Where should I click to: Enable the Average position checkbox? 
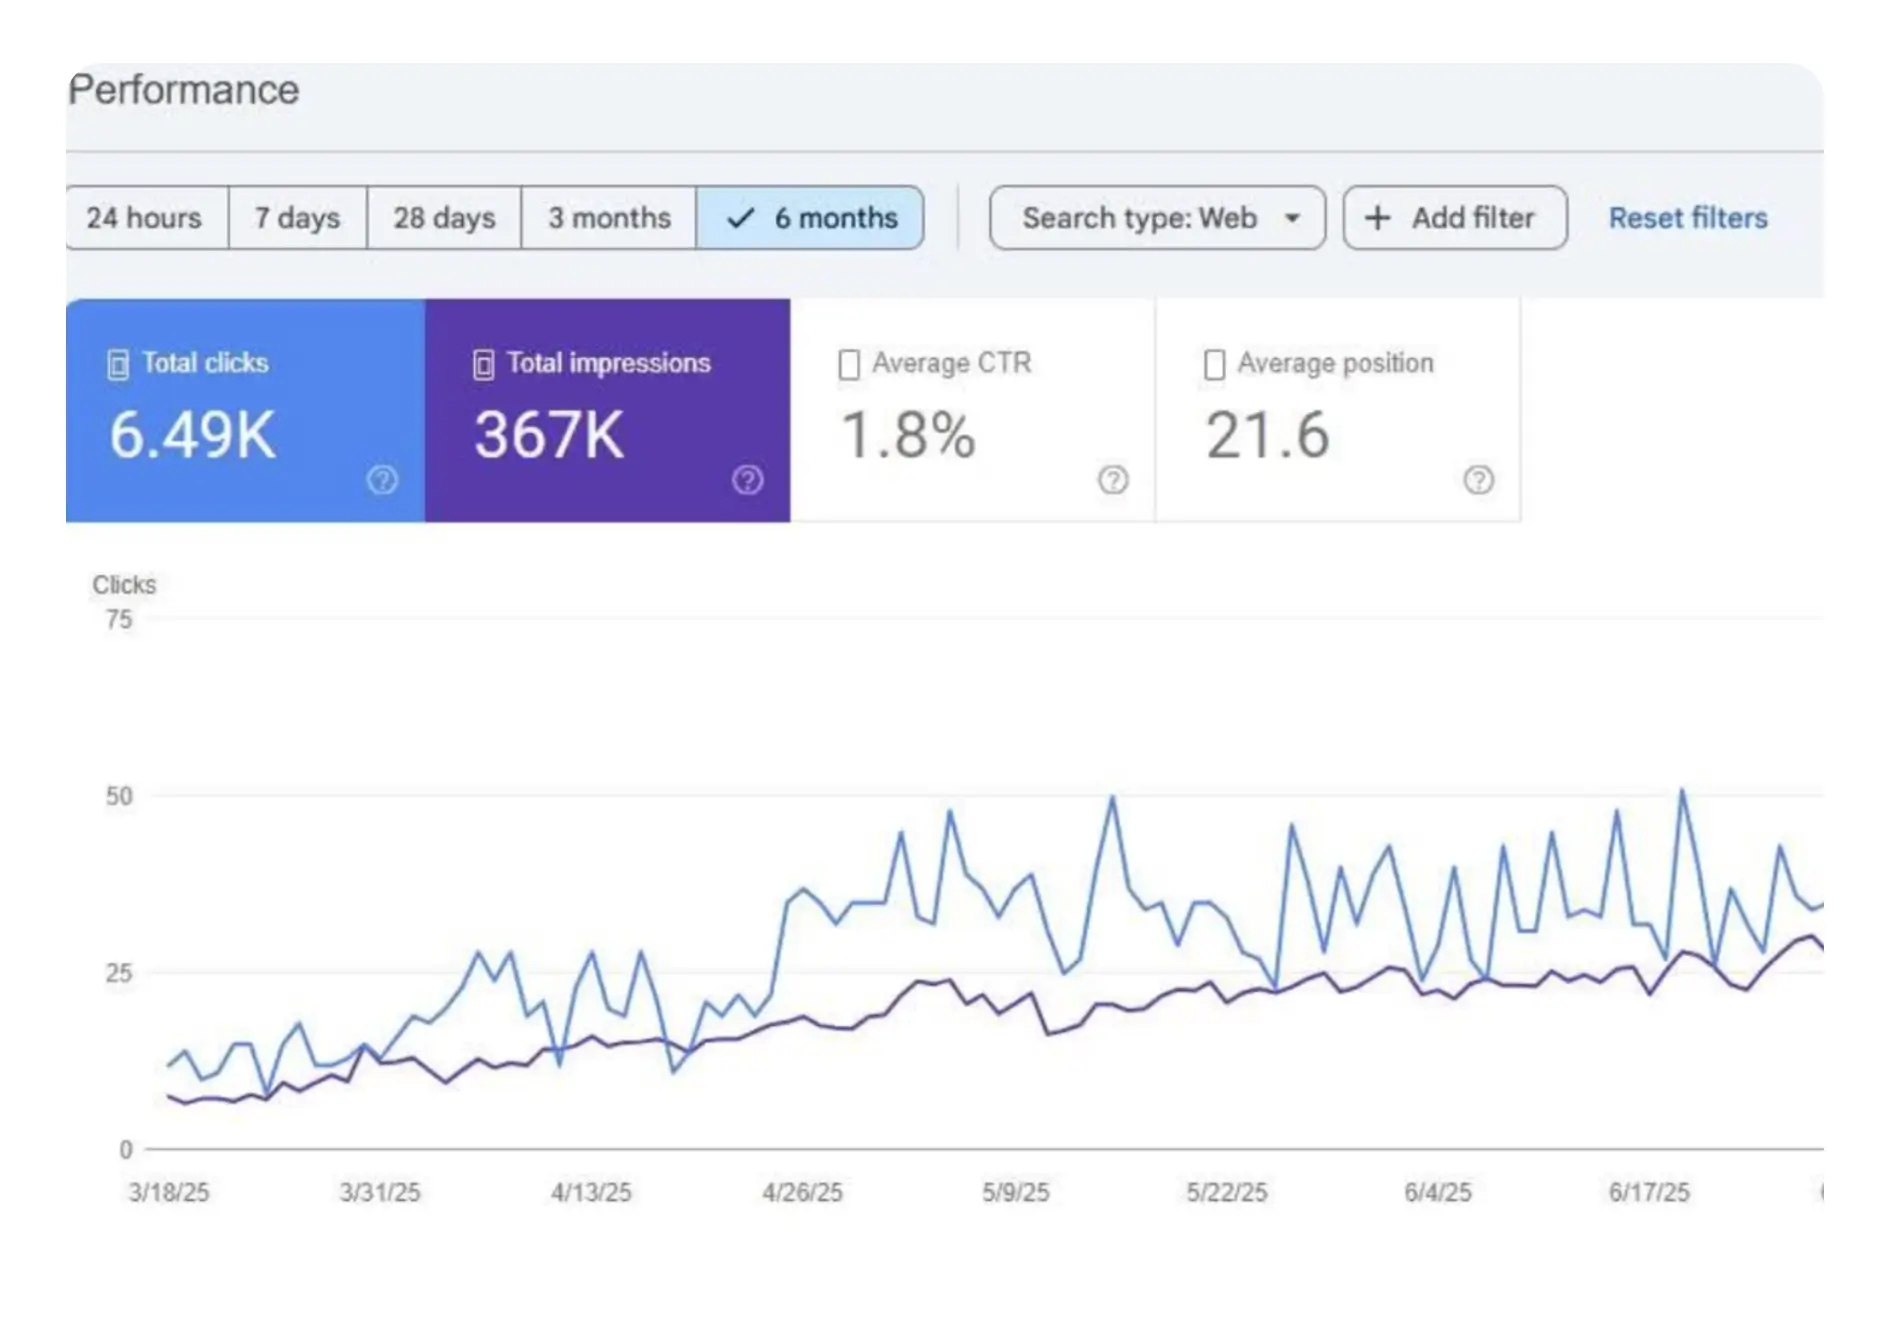click(1214, 364)
